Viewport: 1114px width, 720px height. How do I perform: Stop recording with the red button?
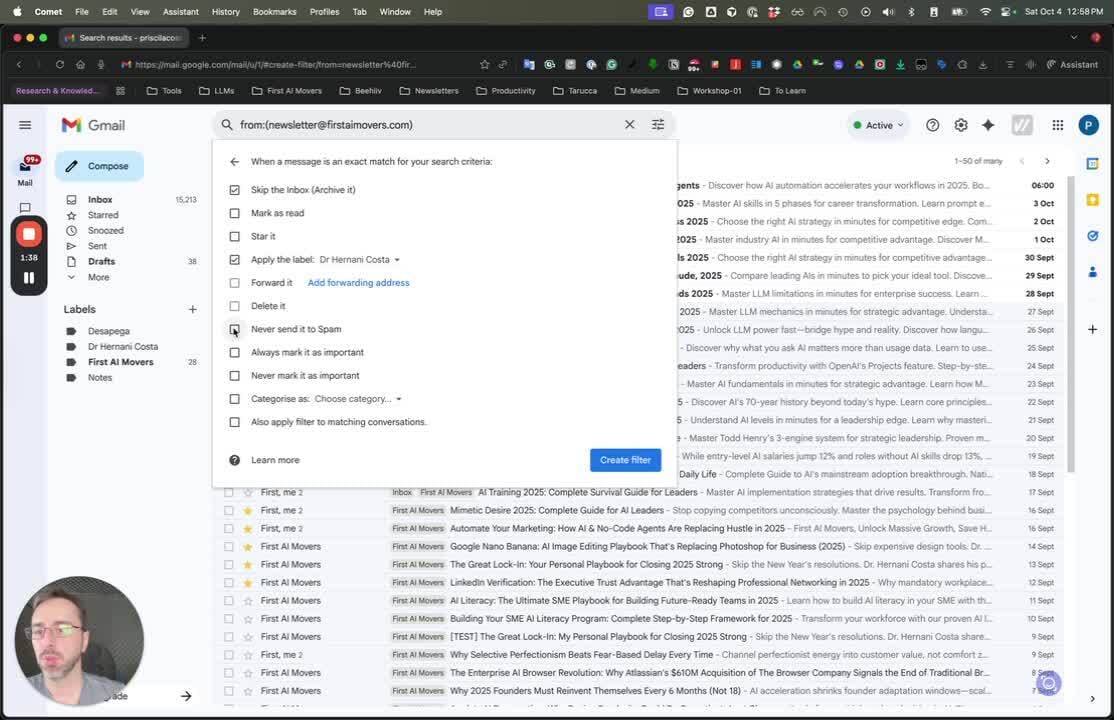(28, 234)
